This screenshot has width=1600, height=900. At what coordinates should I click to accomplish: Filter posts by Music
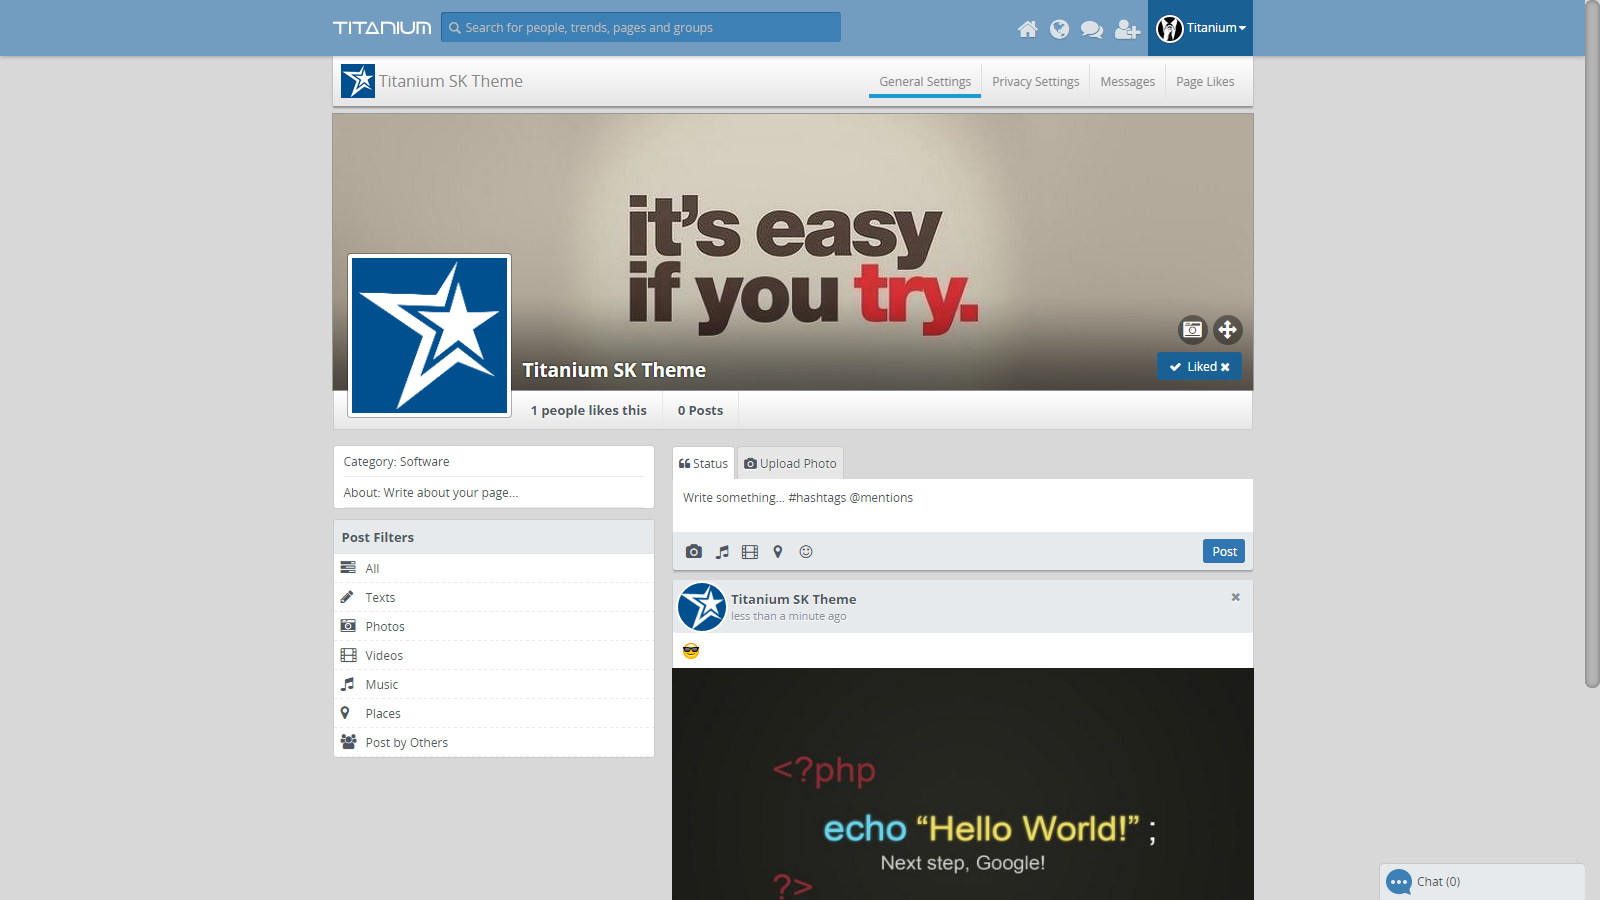pyautogui.click(x=494, y=684)
